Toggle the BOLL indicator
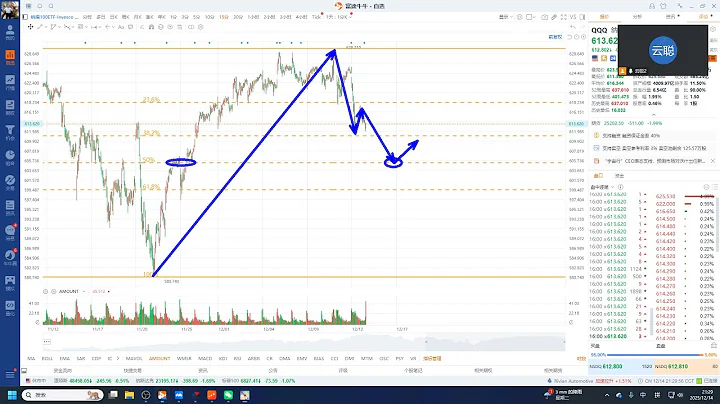 click(47, 358)
